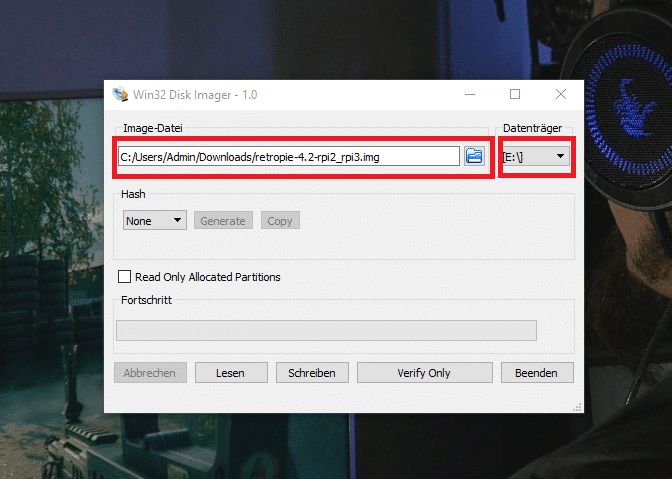Click the Hash group label
Screen dimensions: 672x479
point(133,194)
